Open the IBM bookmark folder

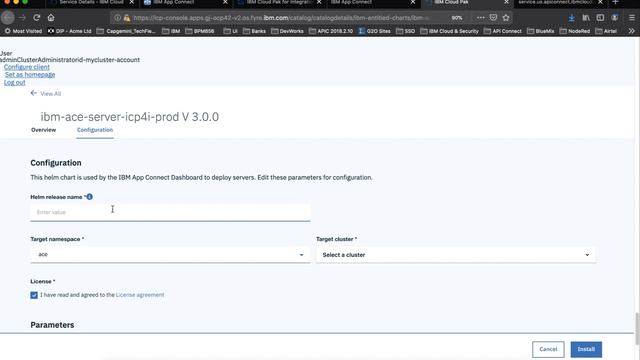pyautogui.click(x=171, y=31)
